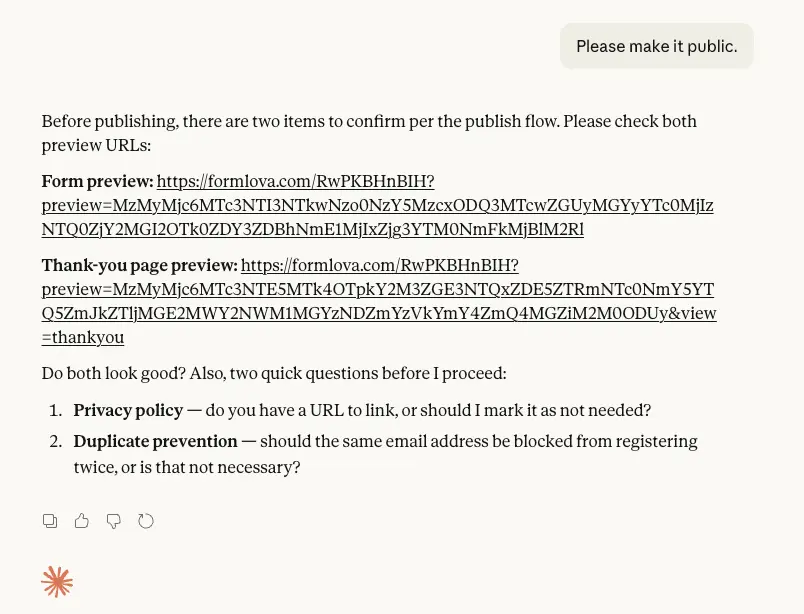The image size is (804, 614).
Task: Click the "preview URLs:" text line
Action: 96,146
